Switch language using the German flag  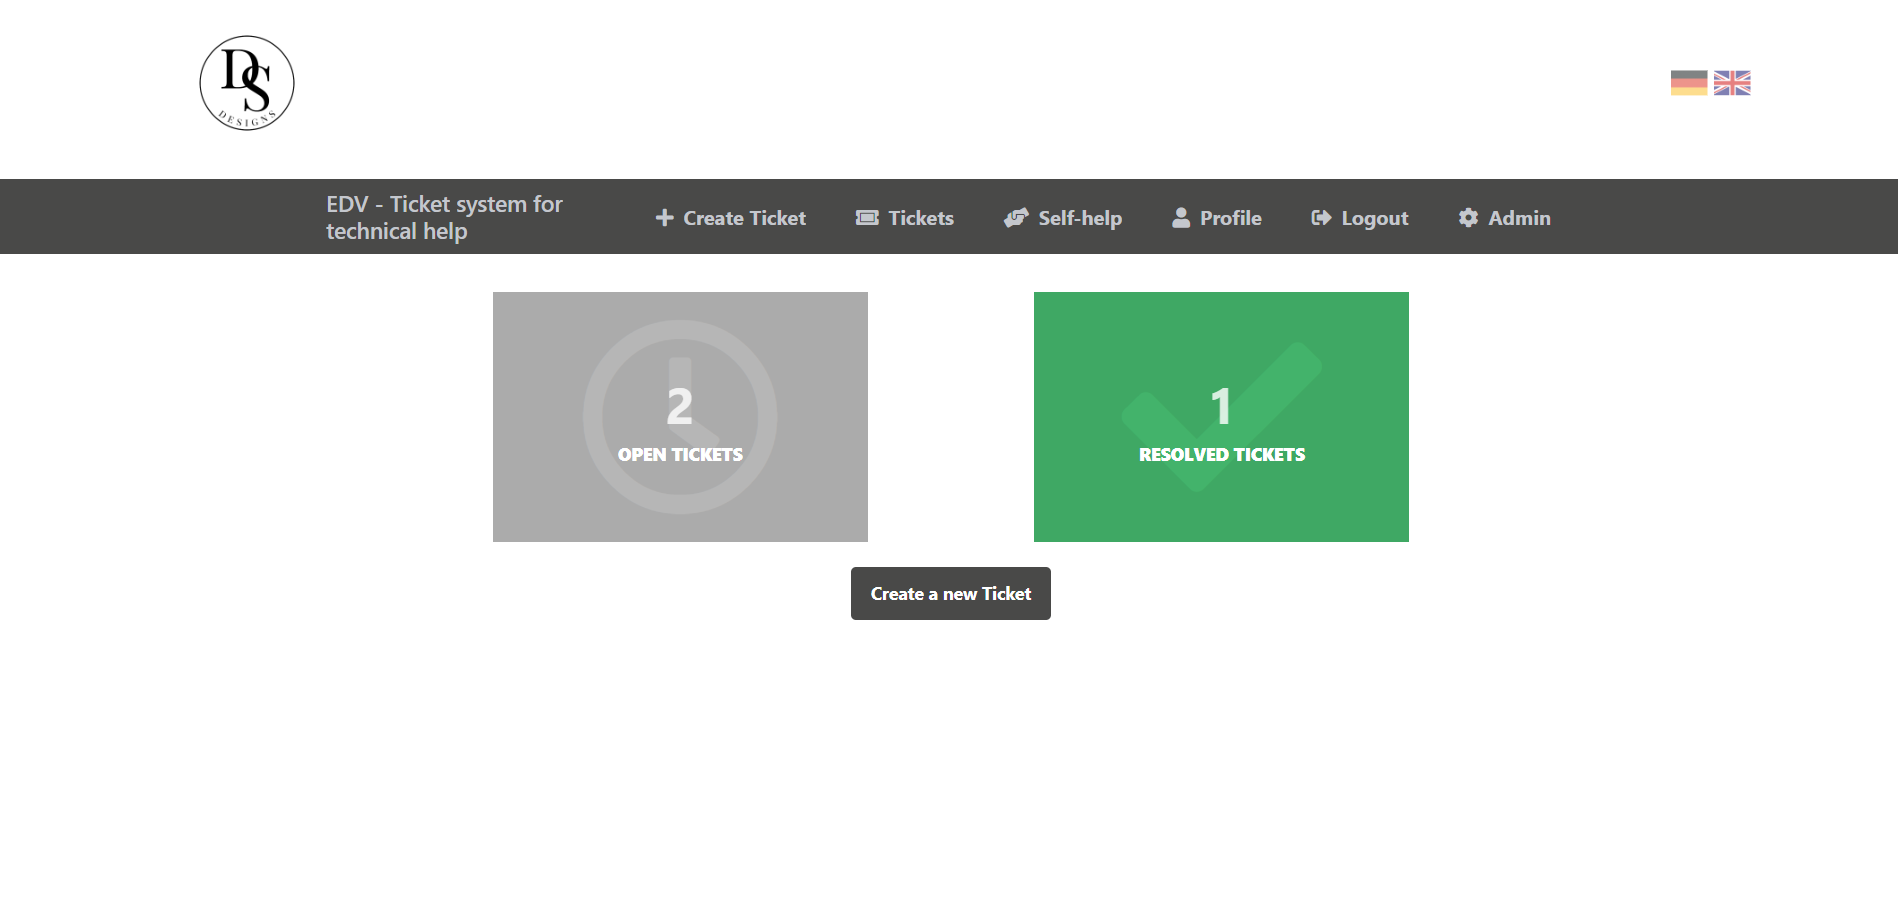click(x=1688, y=83)
